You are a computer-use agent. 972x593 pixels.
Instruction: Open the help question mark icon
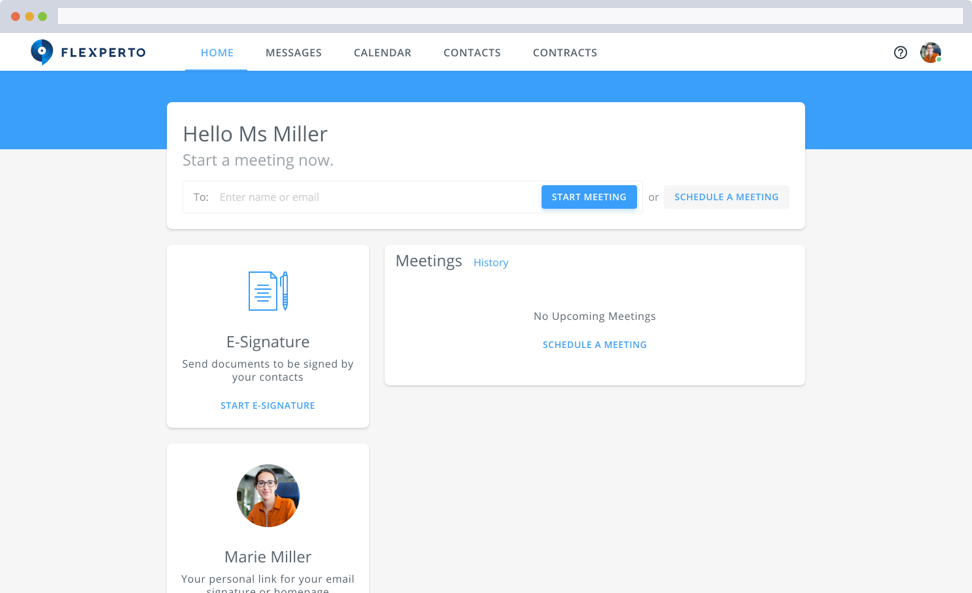coord(900,53)
